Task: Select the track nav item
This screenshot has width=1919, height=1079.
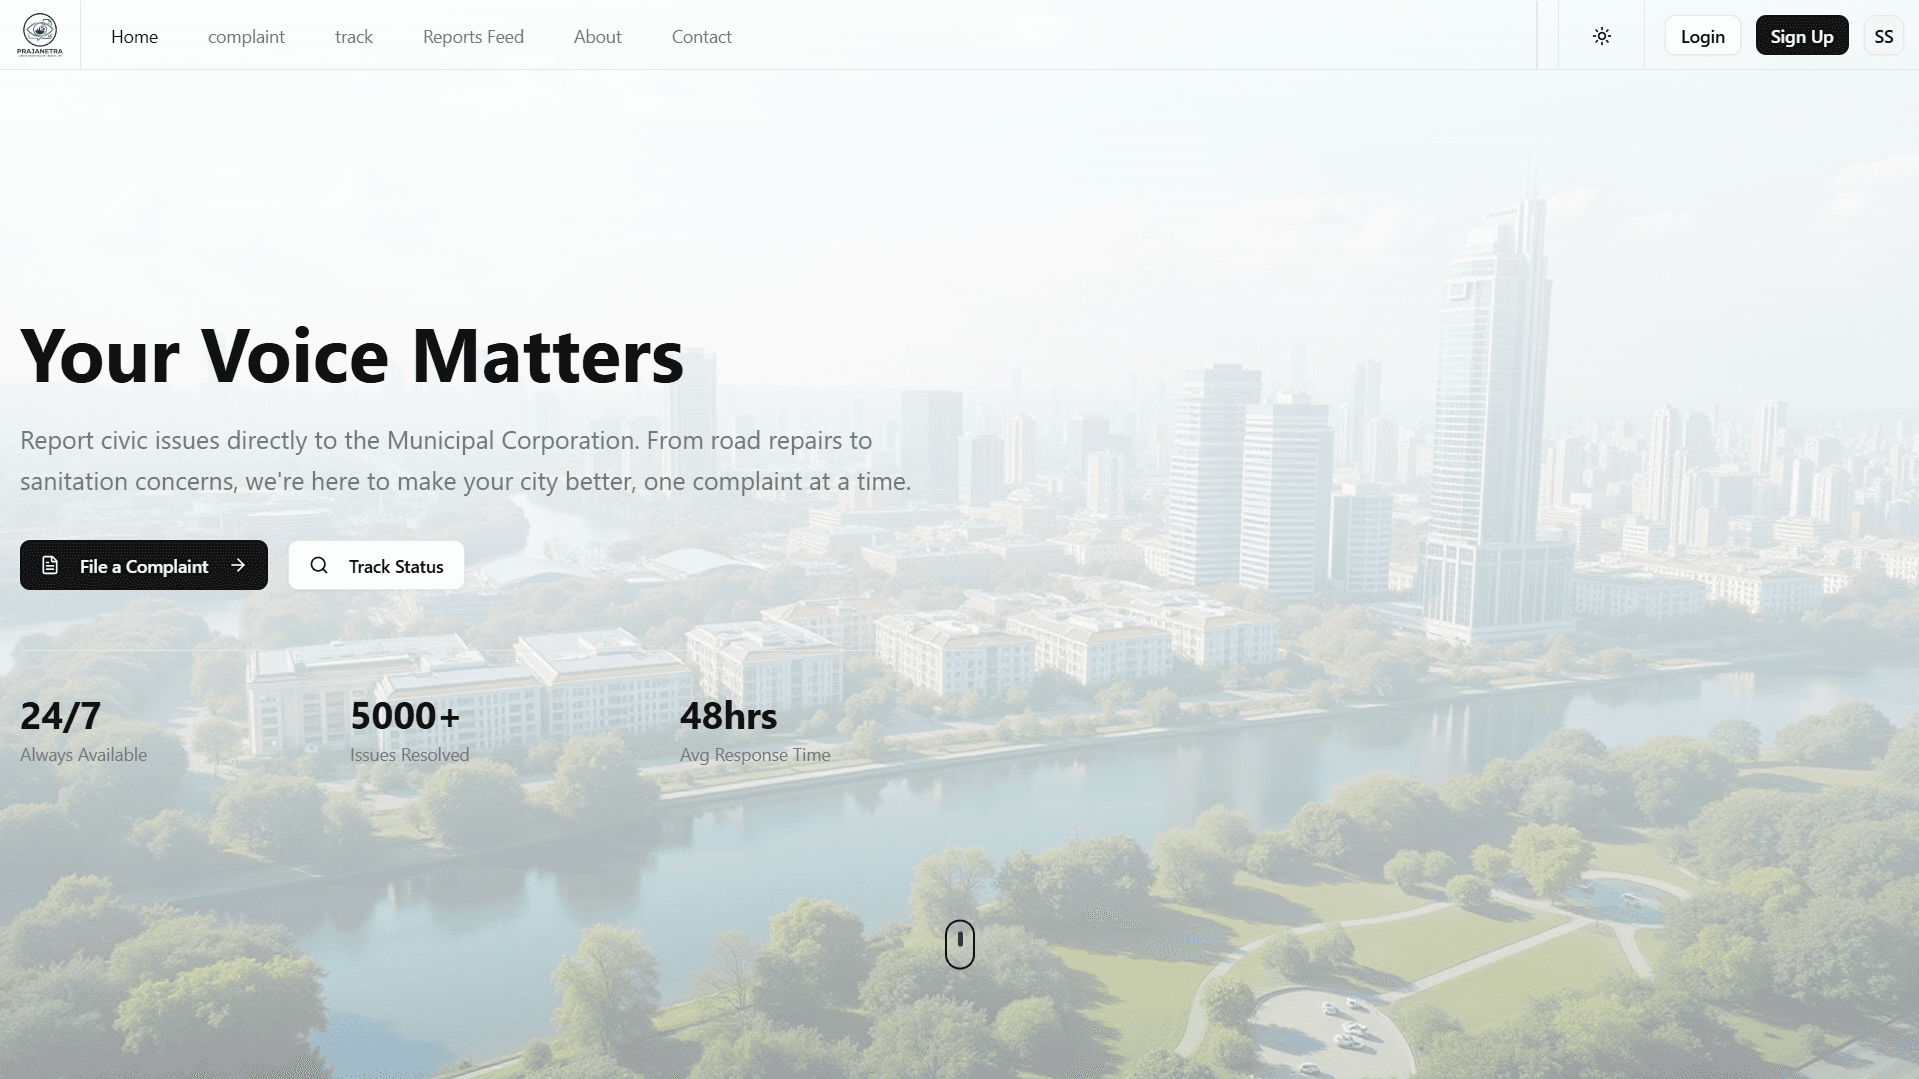Action: (353, 36)
